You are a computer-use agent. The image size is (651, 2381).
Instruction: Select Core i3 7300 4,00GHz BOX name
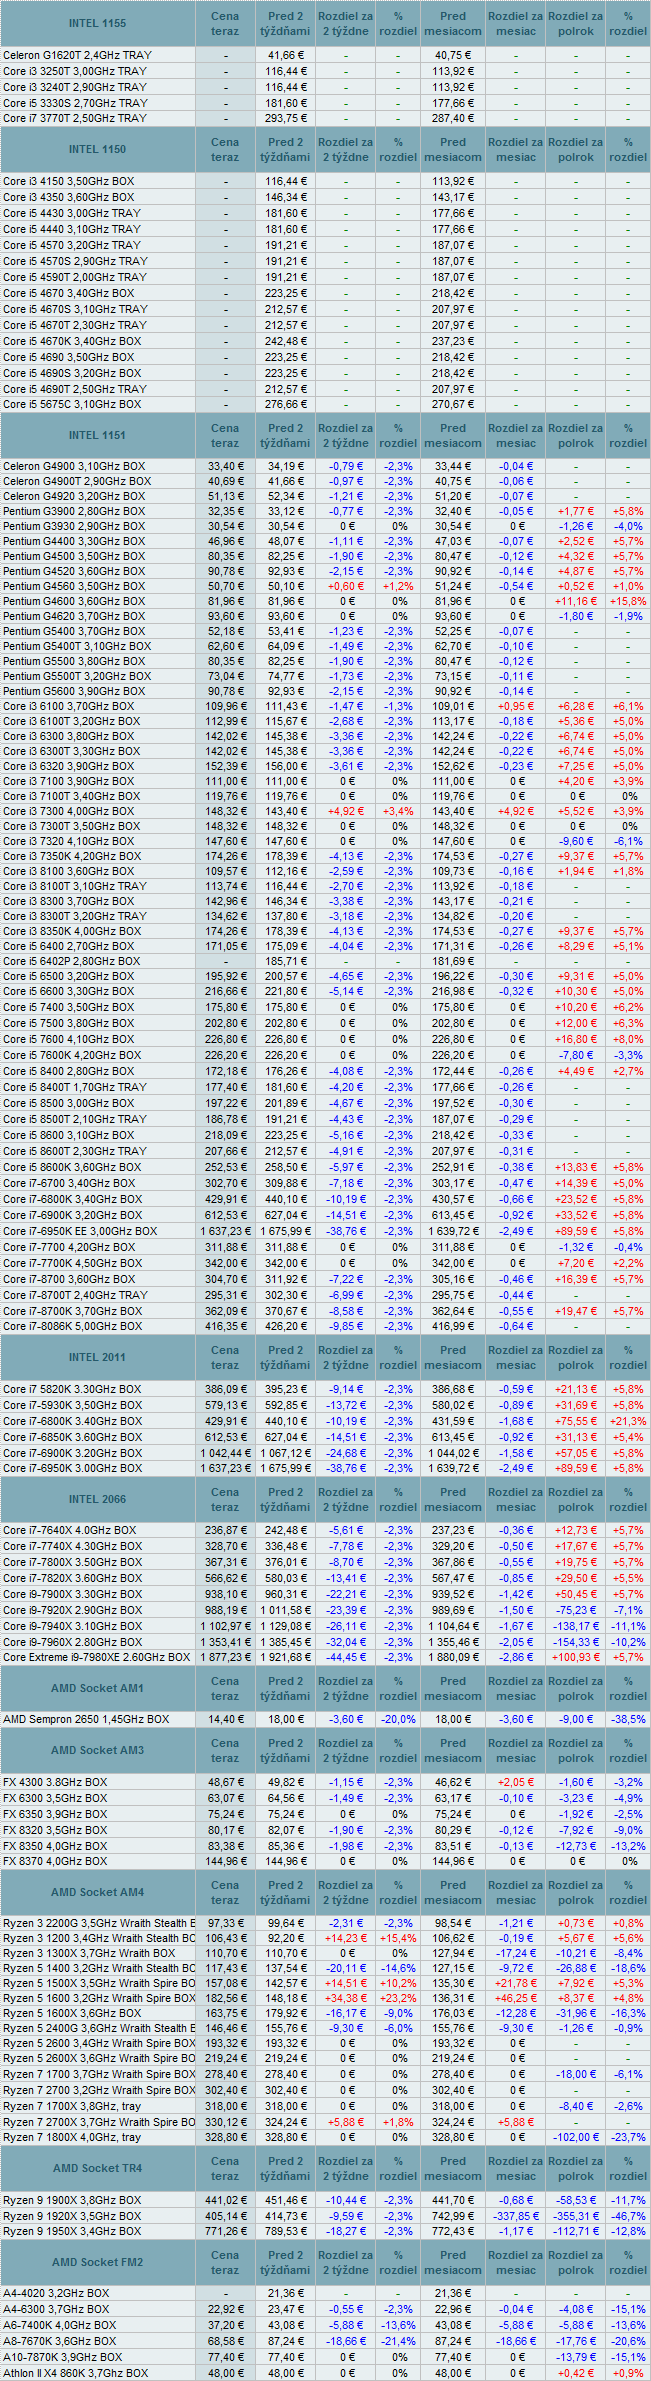click(68, 811)
